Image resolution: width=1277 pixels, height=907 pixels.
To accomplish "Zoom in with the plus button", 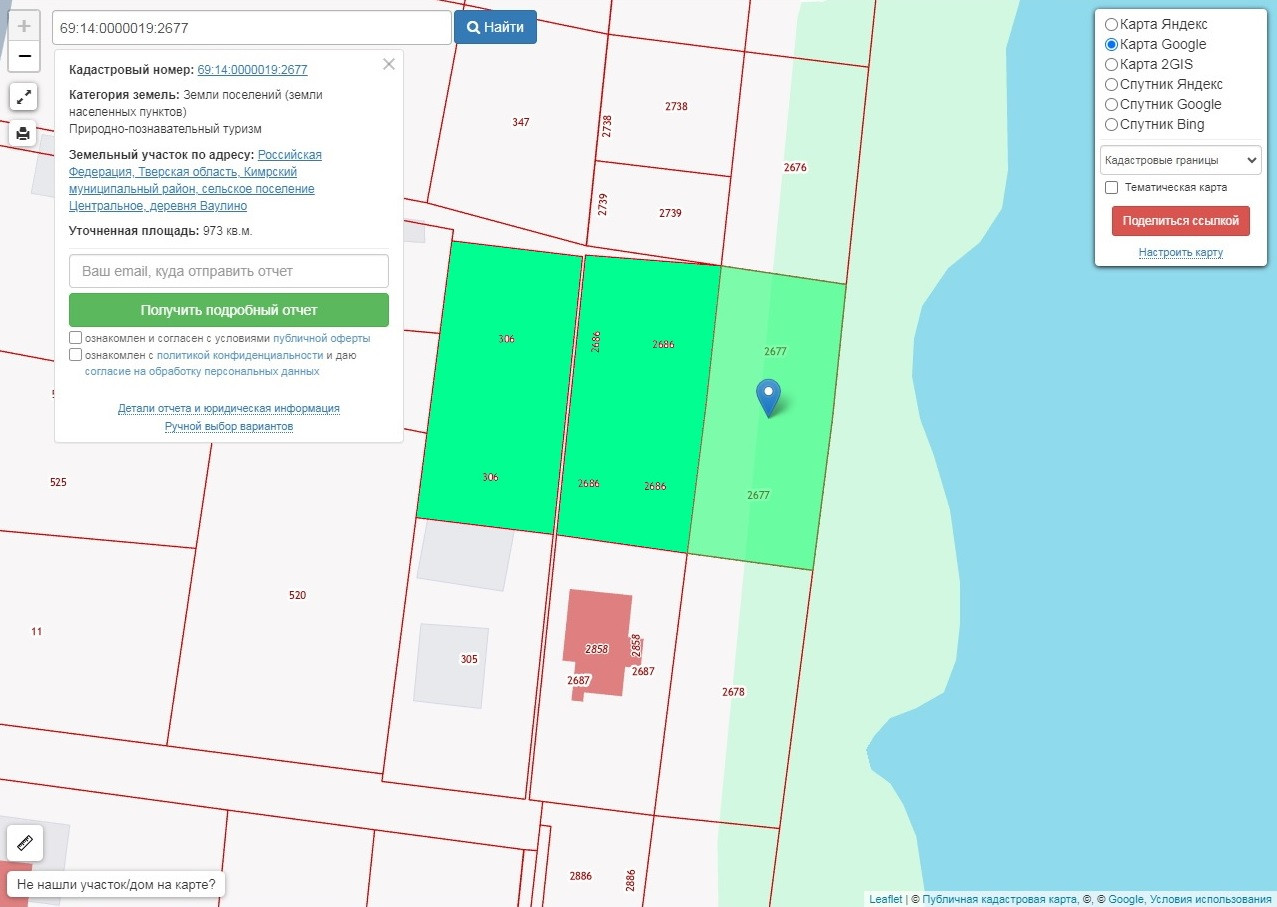I will tap(24, 26).
